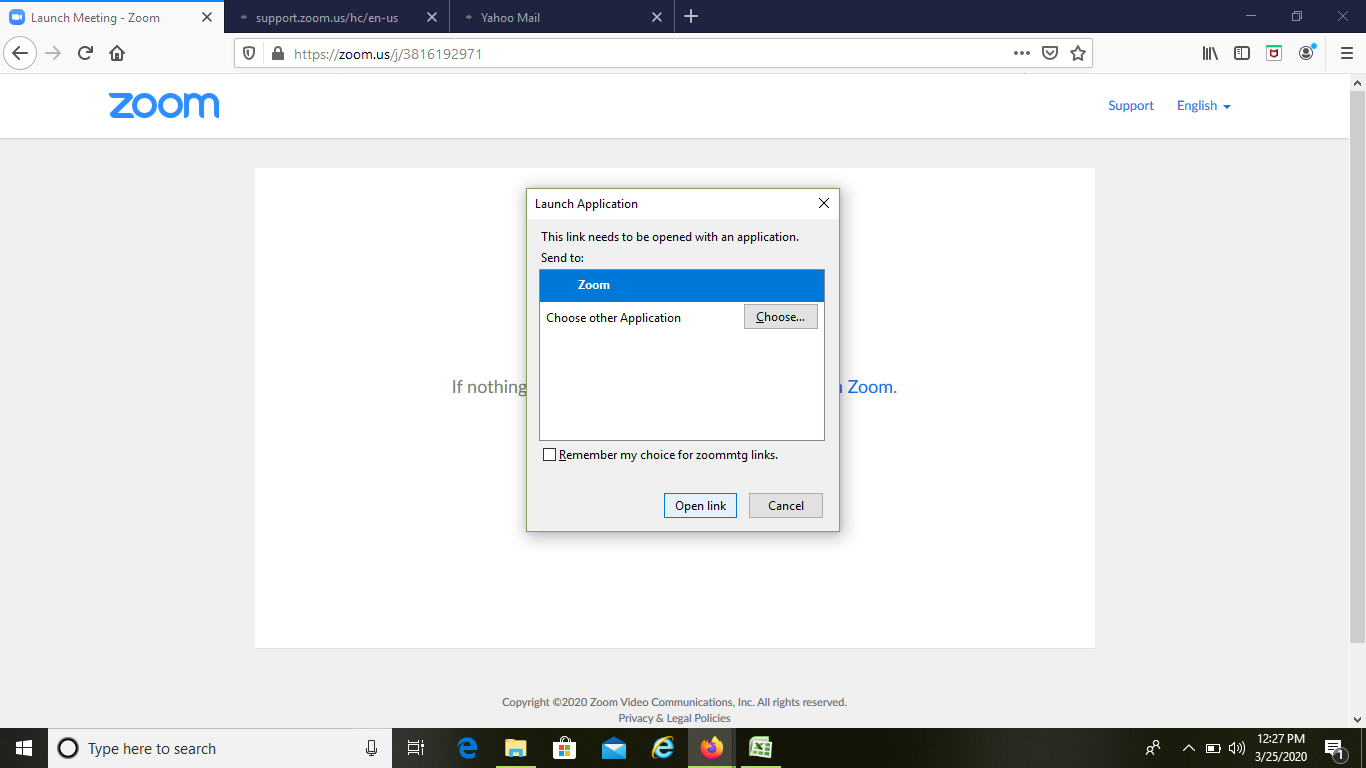
Task: Open the Library bookmarks icon
Action: click(1210, 53)
